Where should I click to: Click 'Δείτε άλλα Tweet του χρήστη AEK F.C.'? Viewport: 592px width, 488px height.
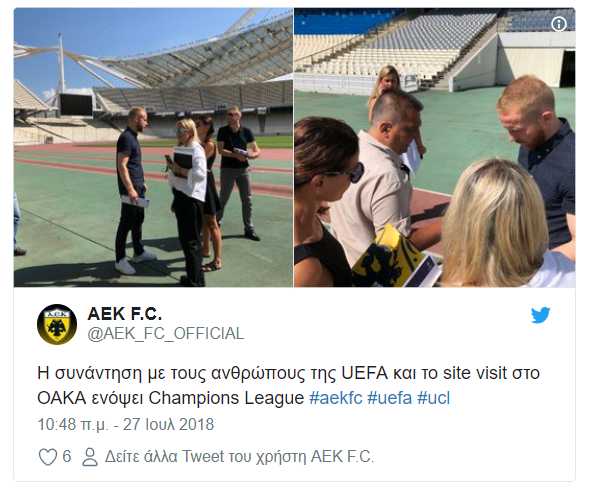[x=239, y=457]
